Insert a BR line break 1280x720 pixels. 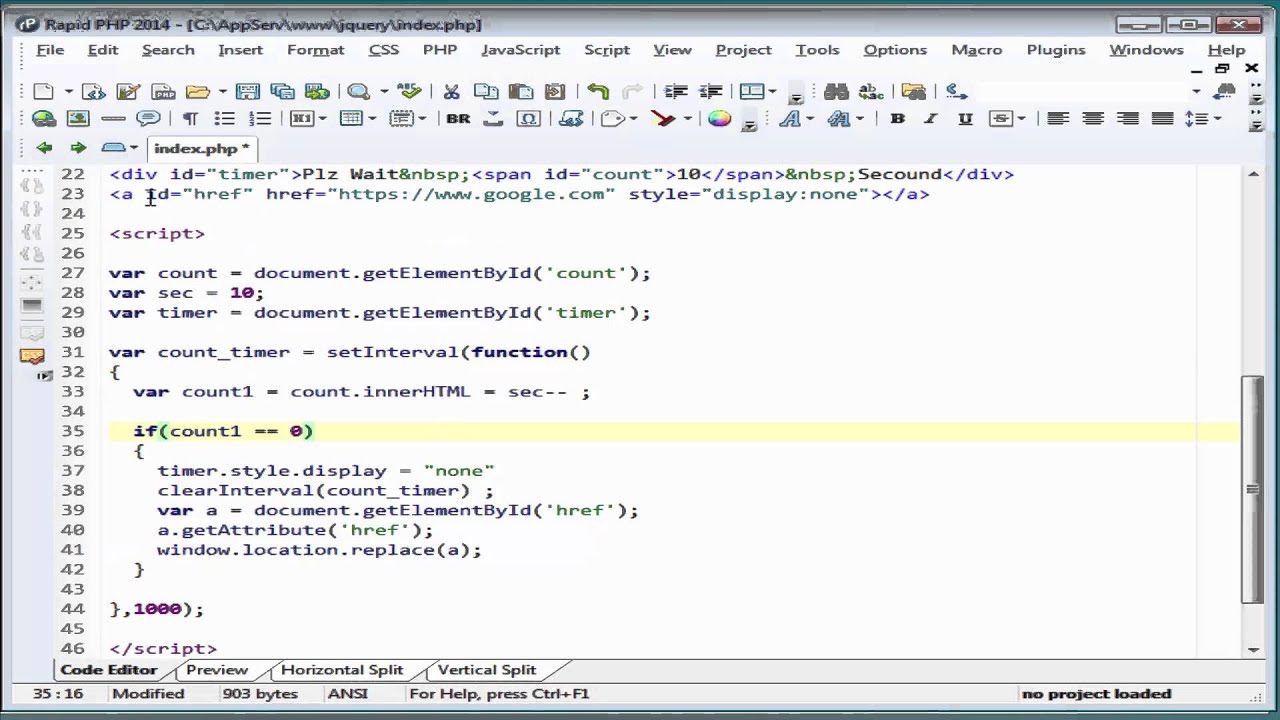click(x=458, y=119)
